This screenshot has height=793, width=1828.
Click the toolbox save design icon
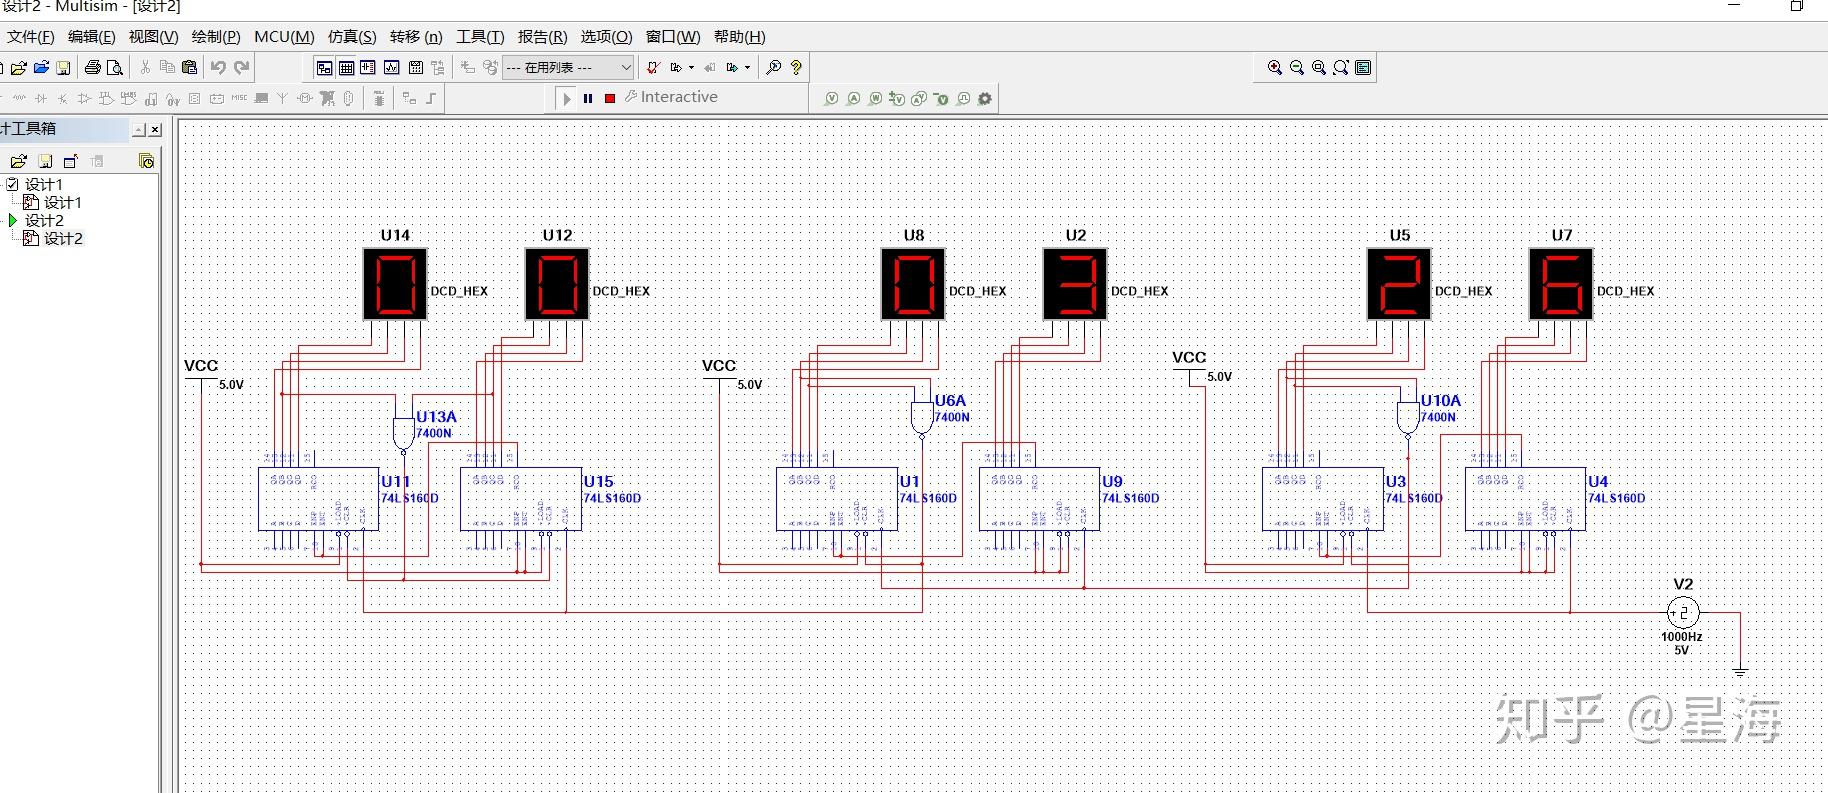coord(44,161)
